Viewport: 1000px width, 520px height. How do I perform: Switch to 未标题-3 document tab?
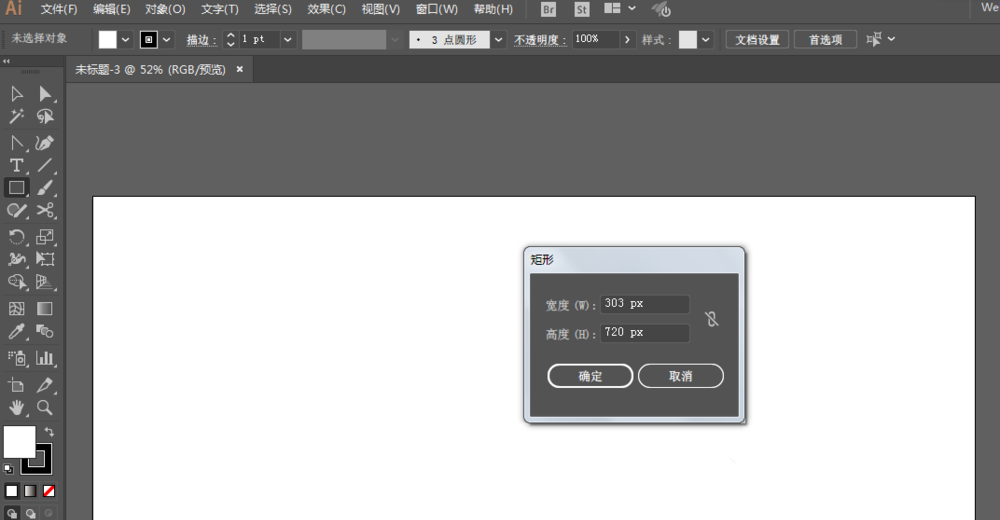coord(151,70)
